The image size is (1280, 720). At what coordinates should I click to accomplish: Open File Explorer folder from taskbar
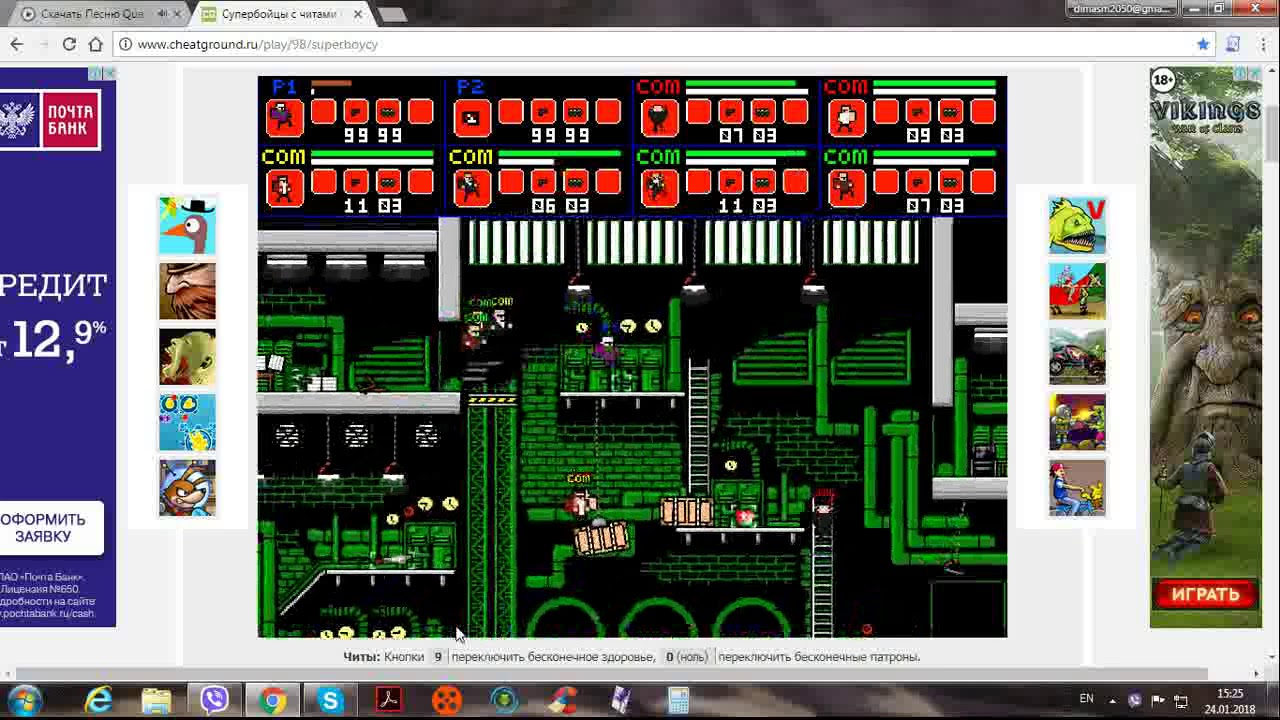156,699
